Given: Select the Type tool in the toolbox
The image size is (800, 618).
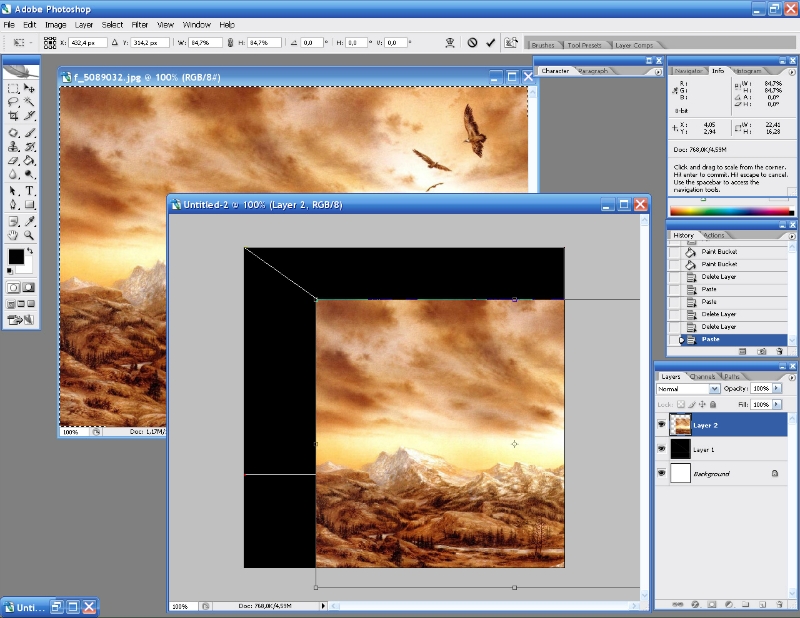Looking at the screenshot, I should (x=30, y=190).
